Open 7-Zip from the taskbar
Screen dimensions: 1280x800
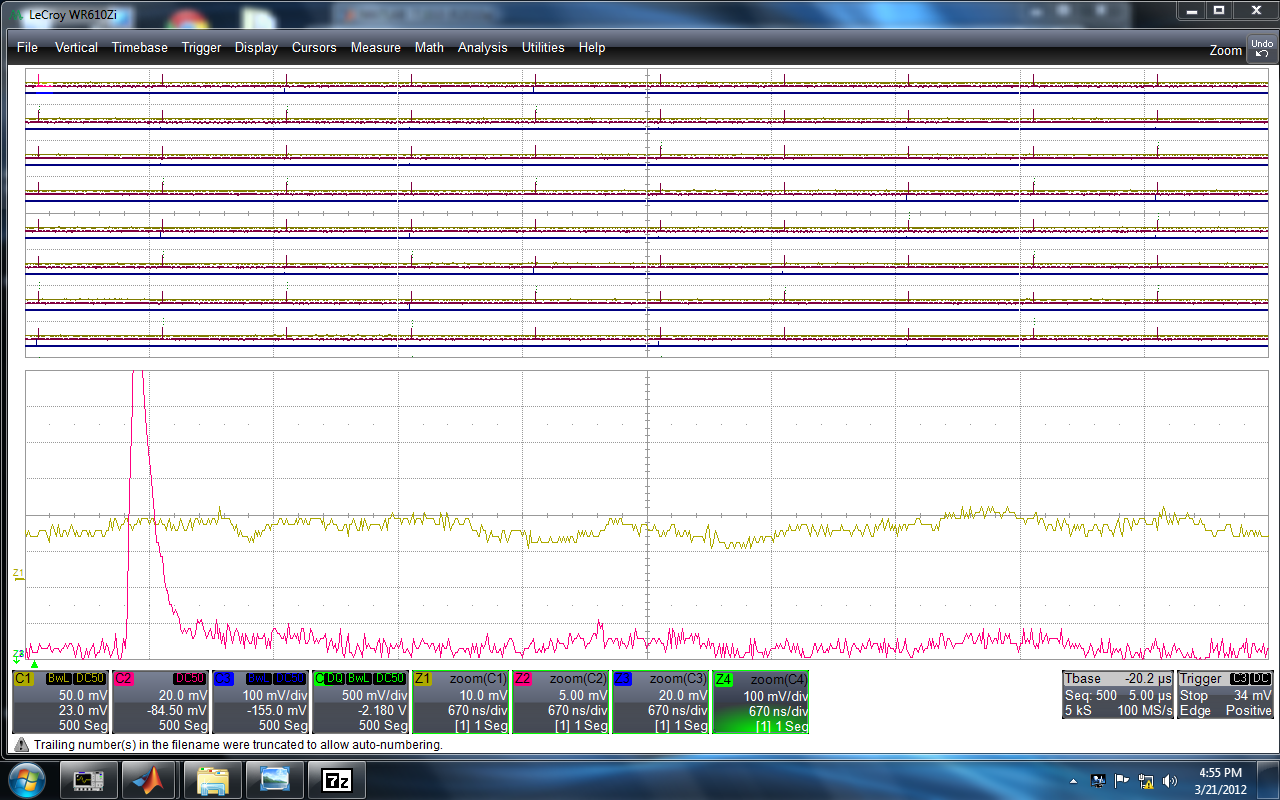(337, 778)
